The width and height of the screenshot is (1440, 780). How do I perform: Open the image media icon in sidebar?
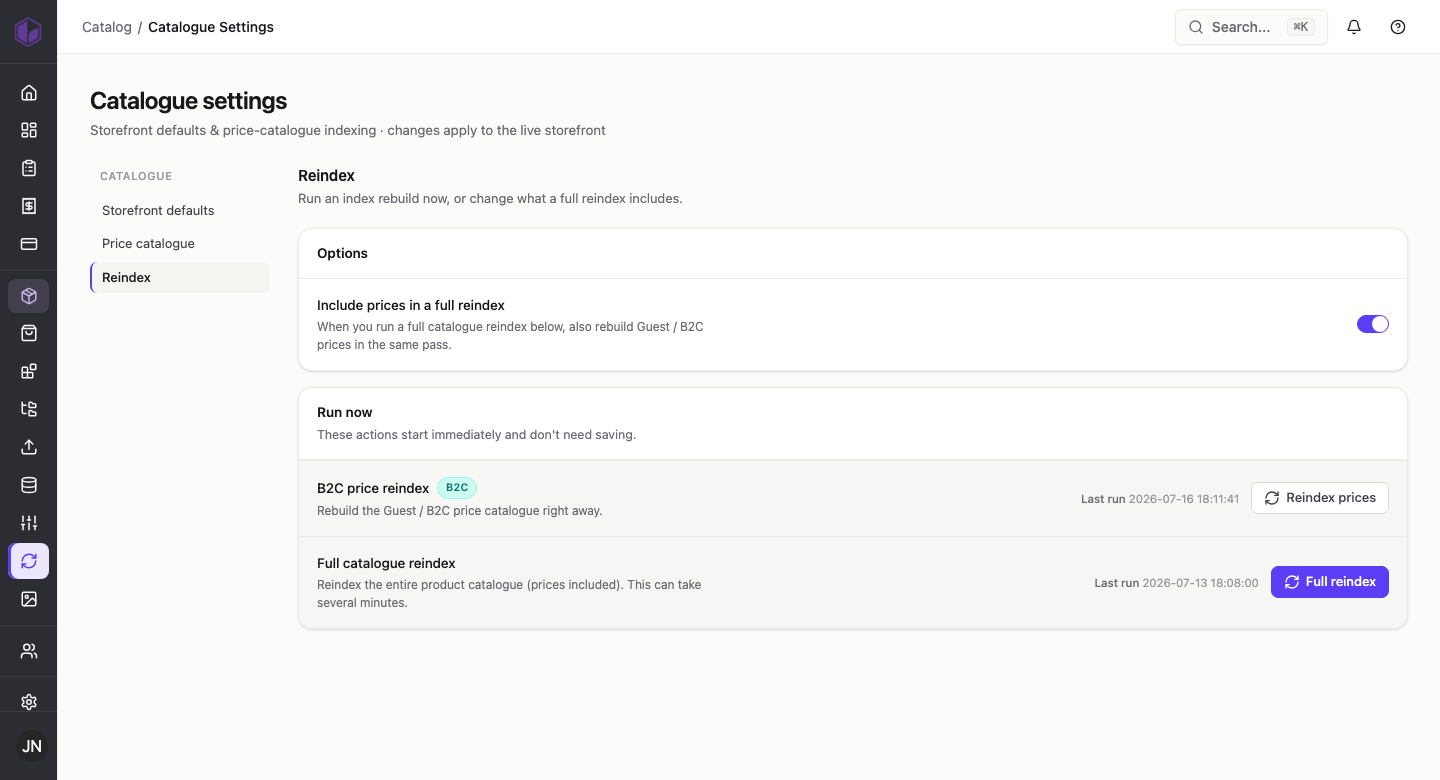coord(29,599)
